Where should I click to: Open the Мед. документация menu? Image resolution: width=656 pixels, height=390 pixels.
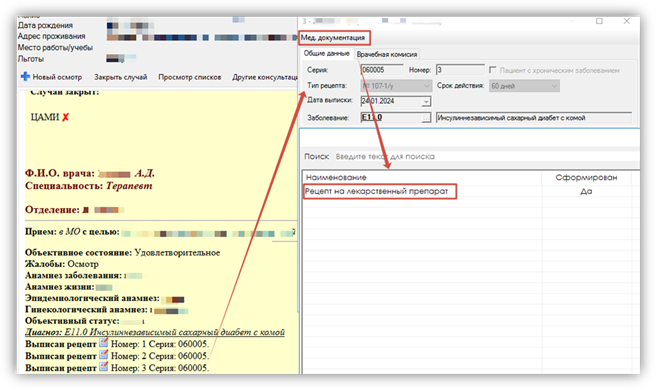[333, 38]
